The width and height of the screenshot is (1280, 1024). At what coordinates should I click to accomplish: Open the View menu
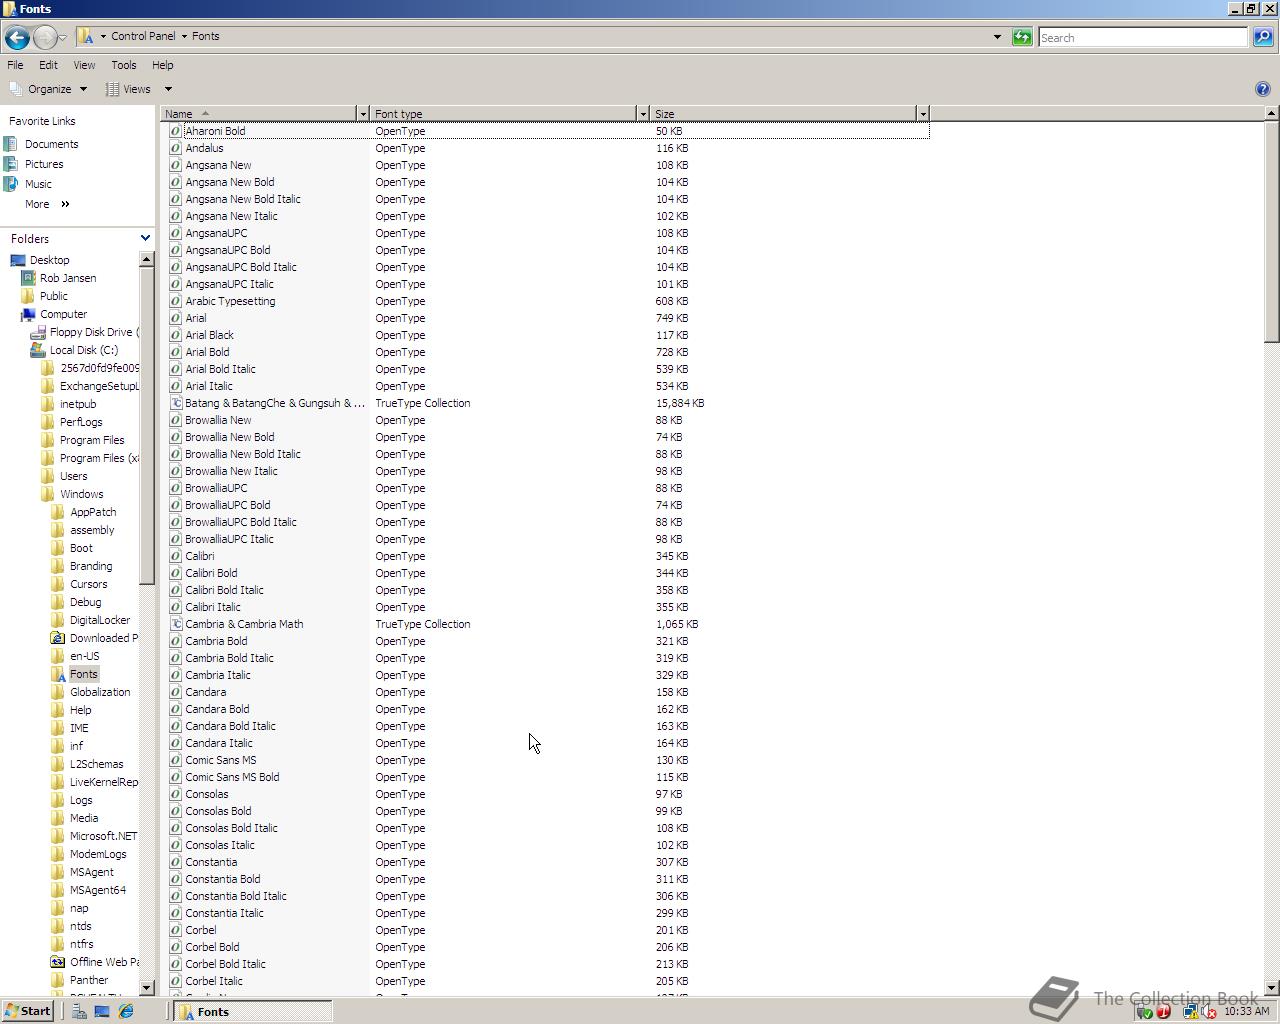click(84, 65)
